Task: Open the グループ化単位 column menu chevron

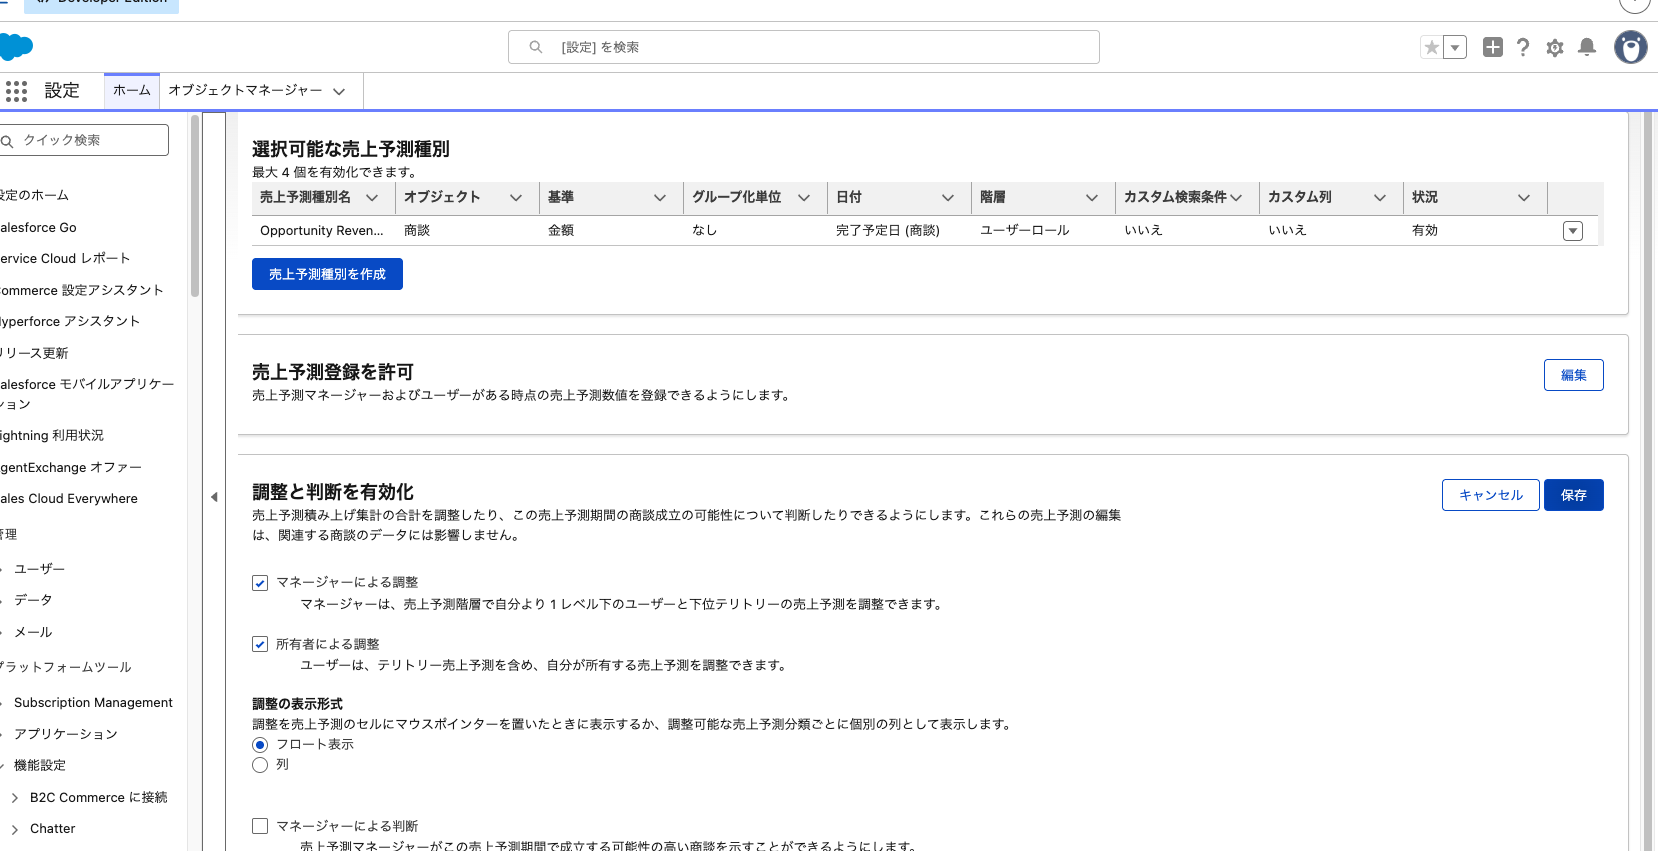Action: click(804, 198)
